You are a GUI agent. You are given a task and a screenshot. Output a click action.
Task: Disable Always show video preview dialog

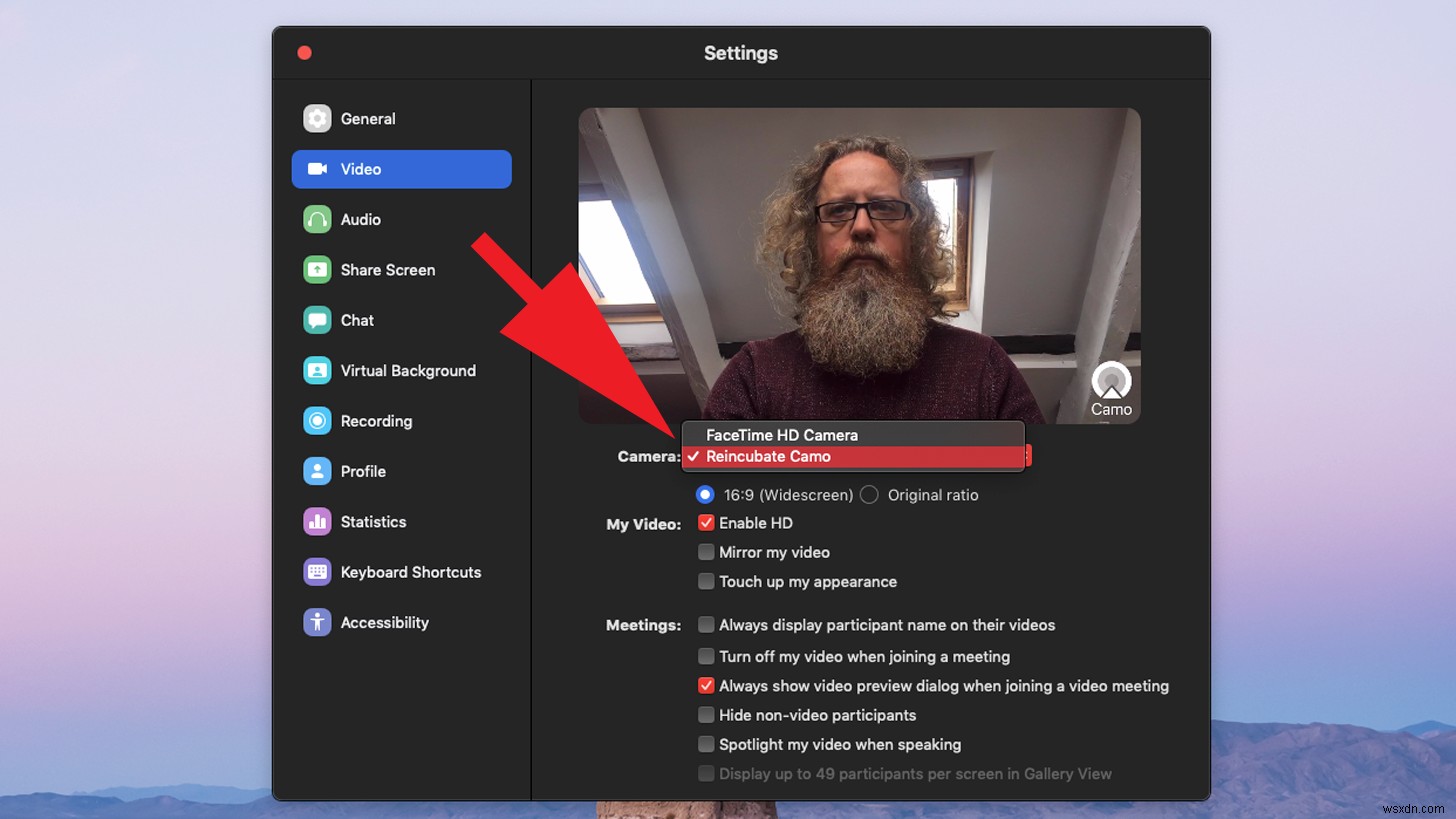(706, 686)
